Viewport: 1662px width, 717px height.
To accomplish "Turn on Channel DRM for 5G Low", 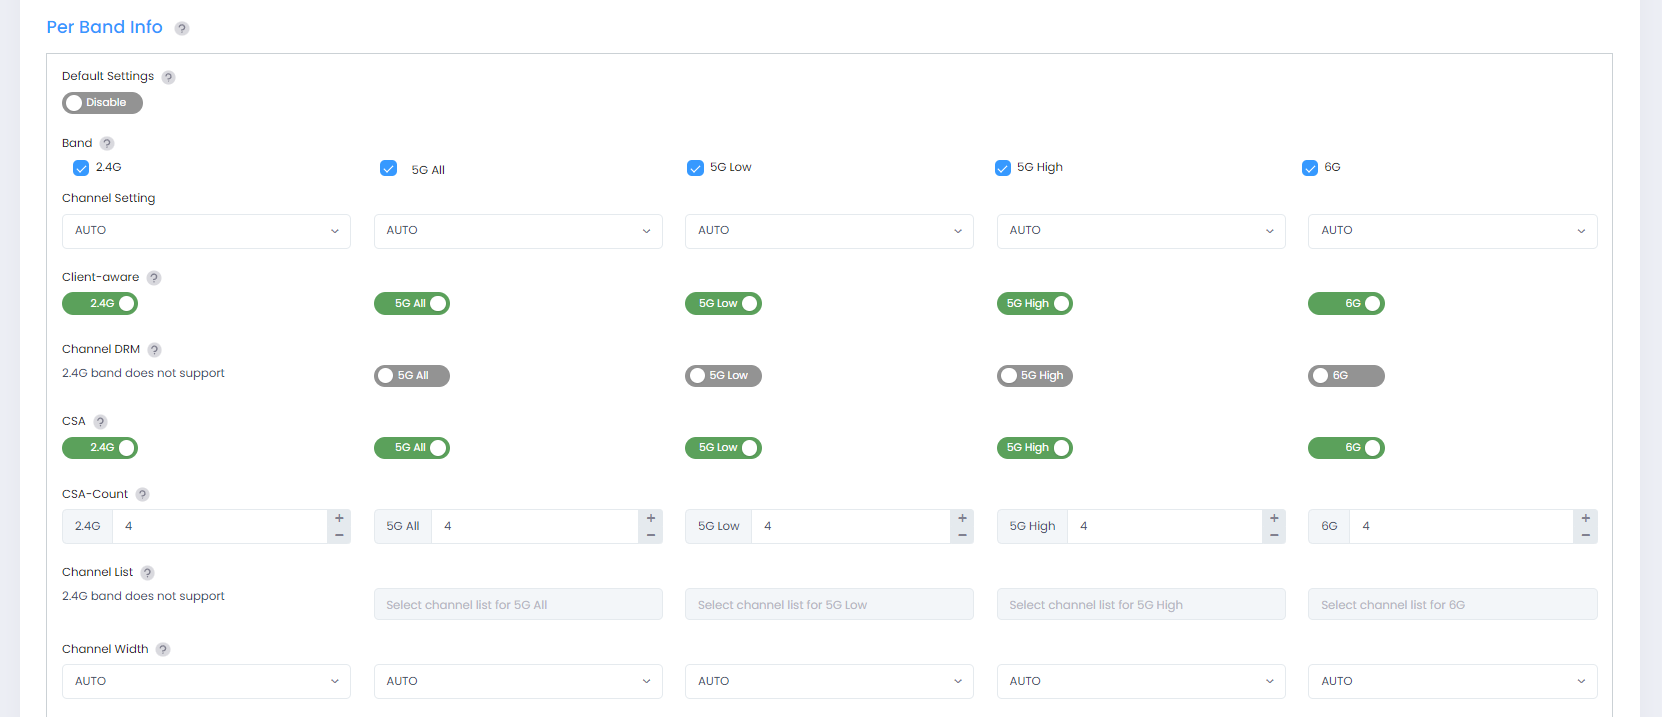I will [x=722, y=376].
